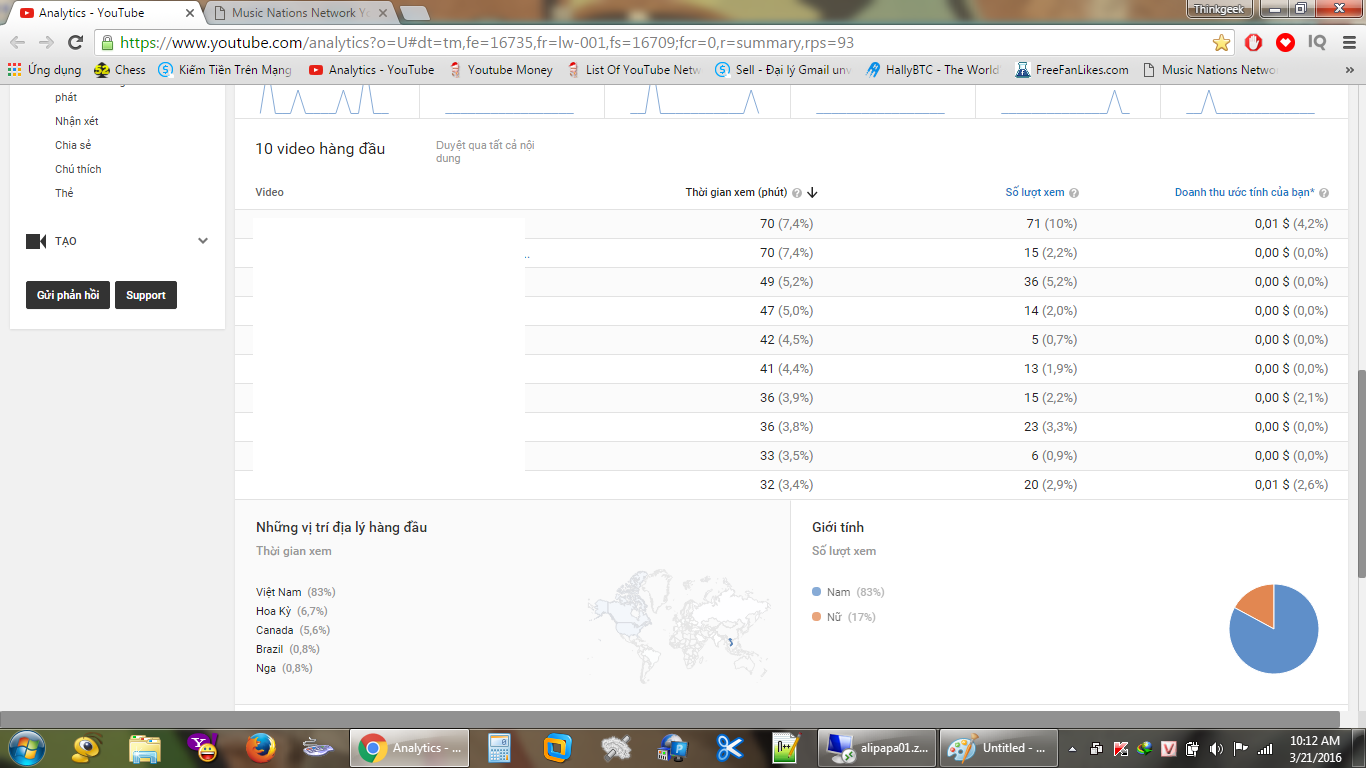
Task: Click the network signal tray icon
Action: coord(1265,748)
